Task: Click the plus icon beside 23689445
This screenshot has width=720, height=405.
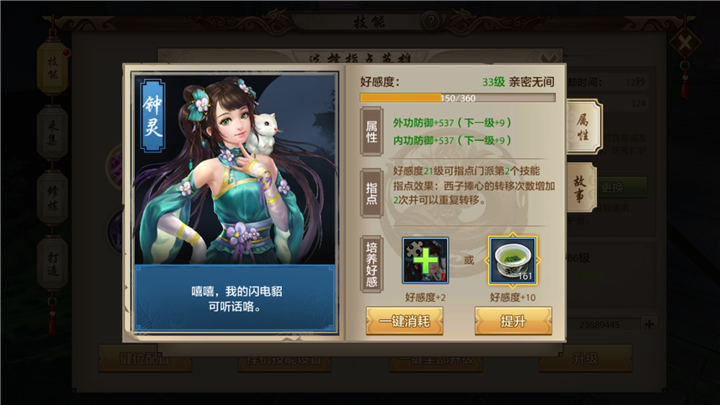Action: point(649,324)
